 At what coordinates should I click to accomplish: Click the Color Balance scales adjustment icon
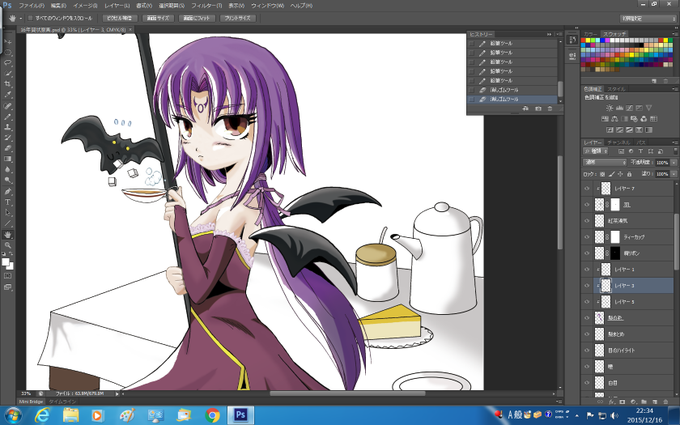(x=615, y=119)
